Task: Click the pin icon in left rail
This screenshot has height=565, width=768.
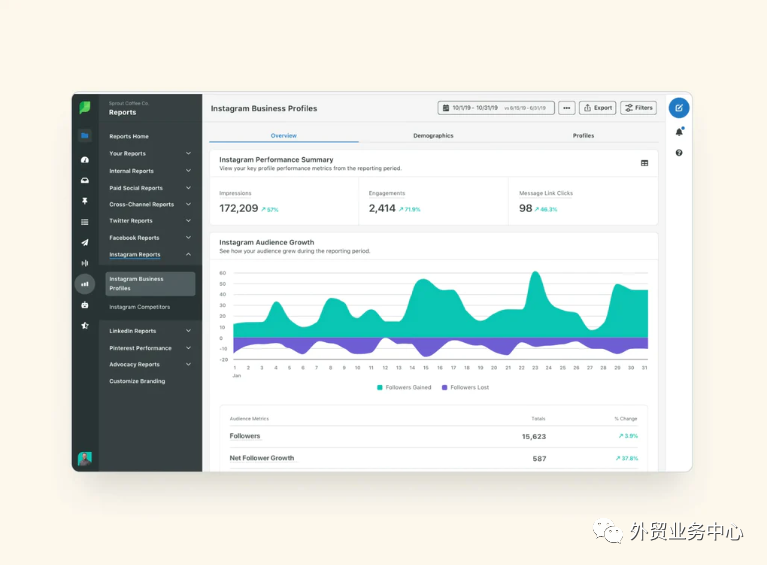Action: point(85,201)
